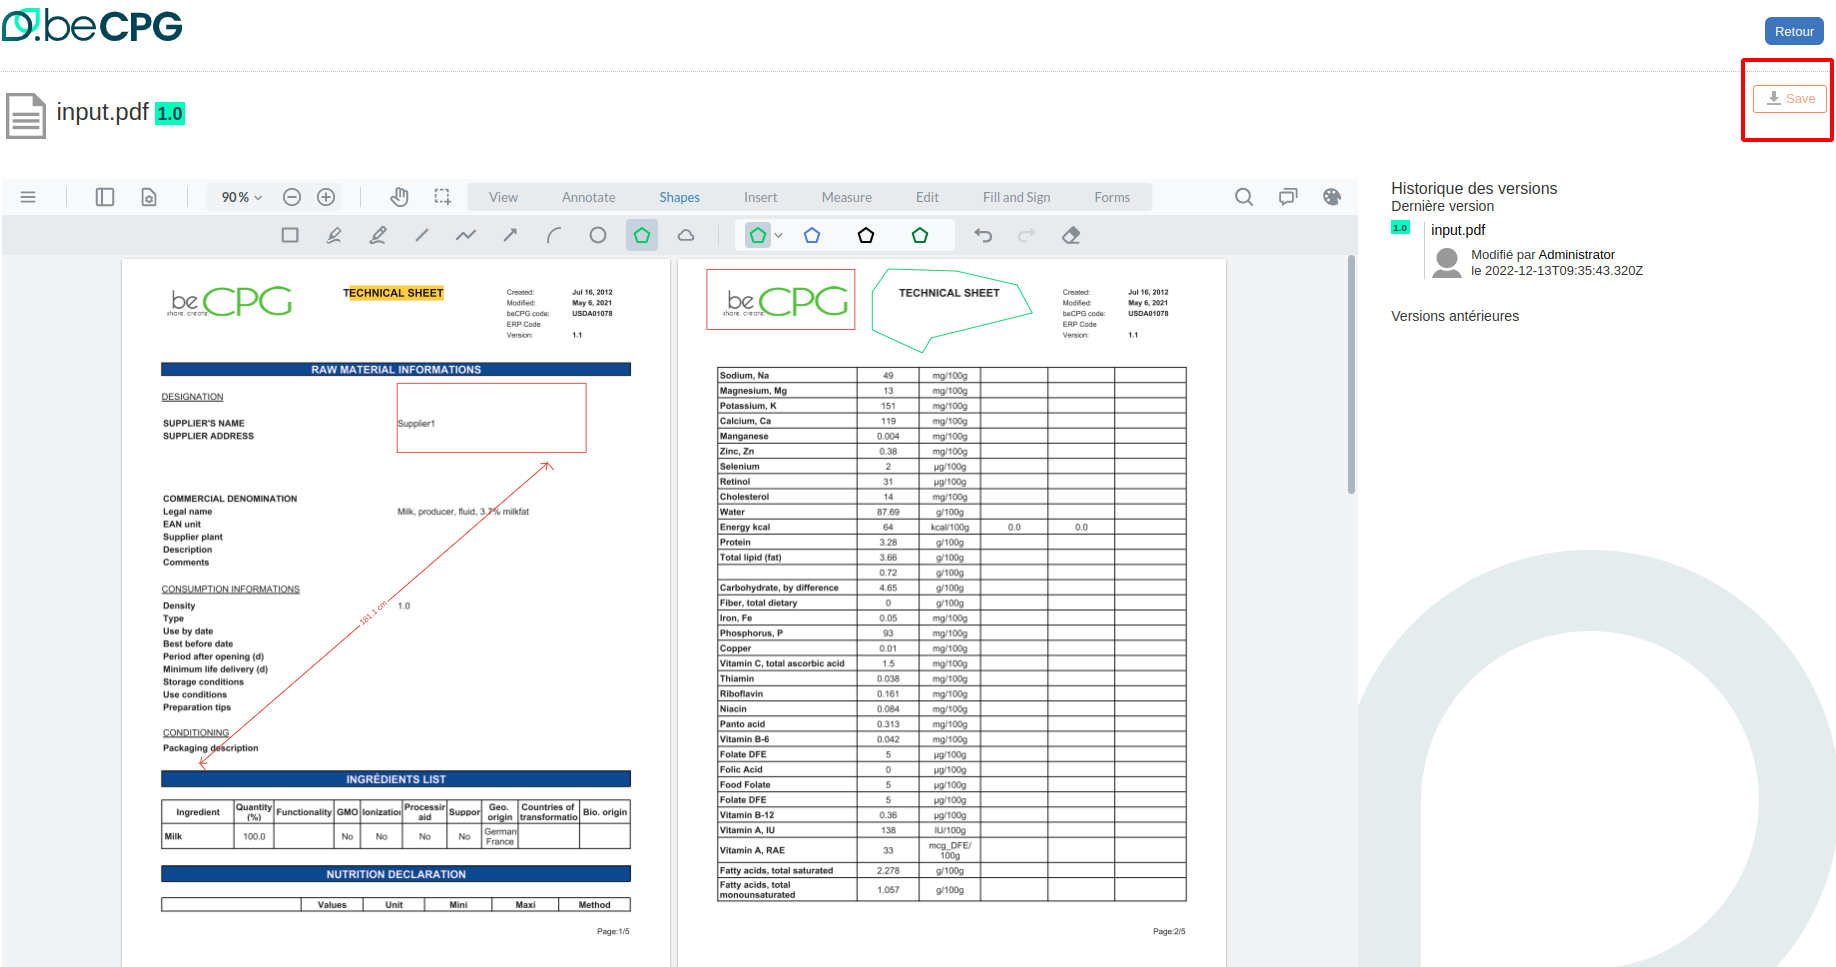Select the Ellipse shape tool
1836x967 pixels.
598,235
